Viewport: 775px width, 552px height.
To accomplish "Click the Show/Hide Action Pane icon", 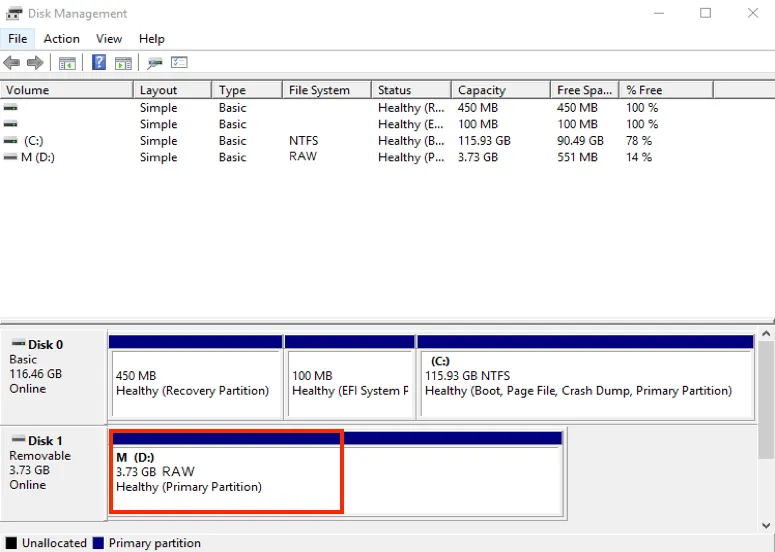I will (123, 63).
